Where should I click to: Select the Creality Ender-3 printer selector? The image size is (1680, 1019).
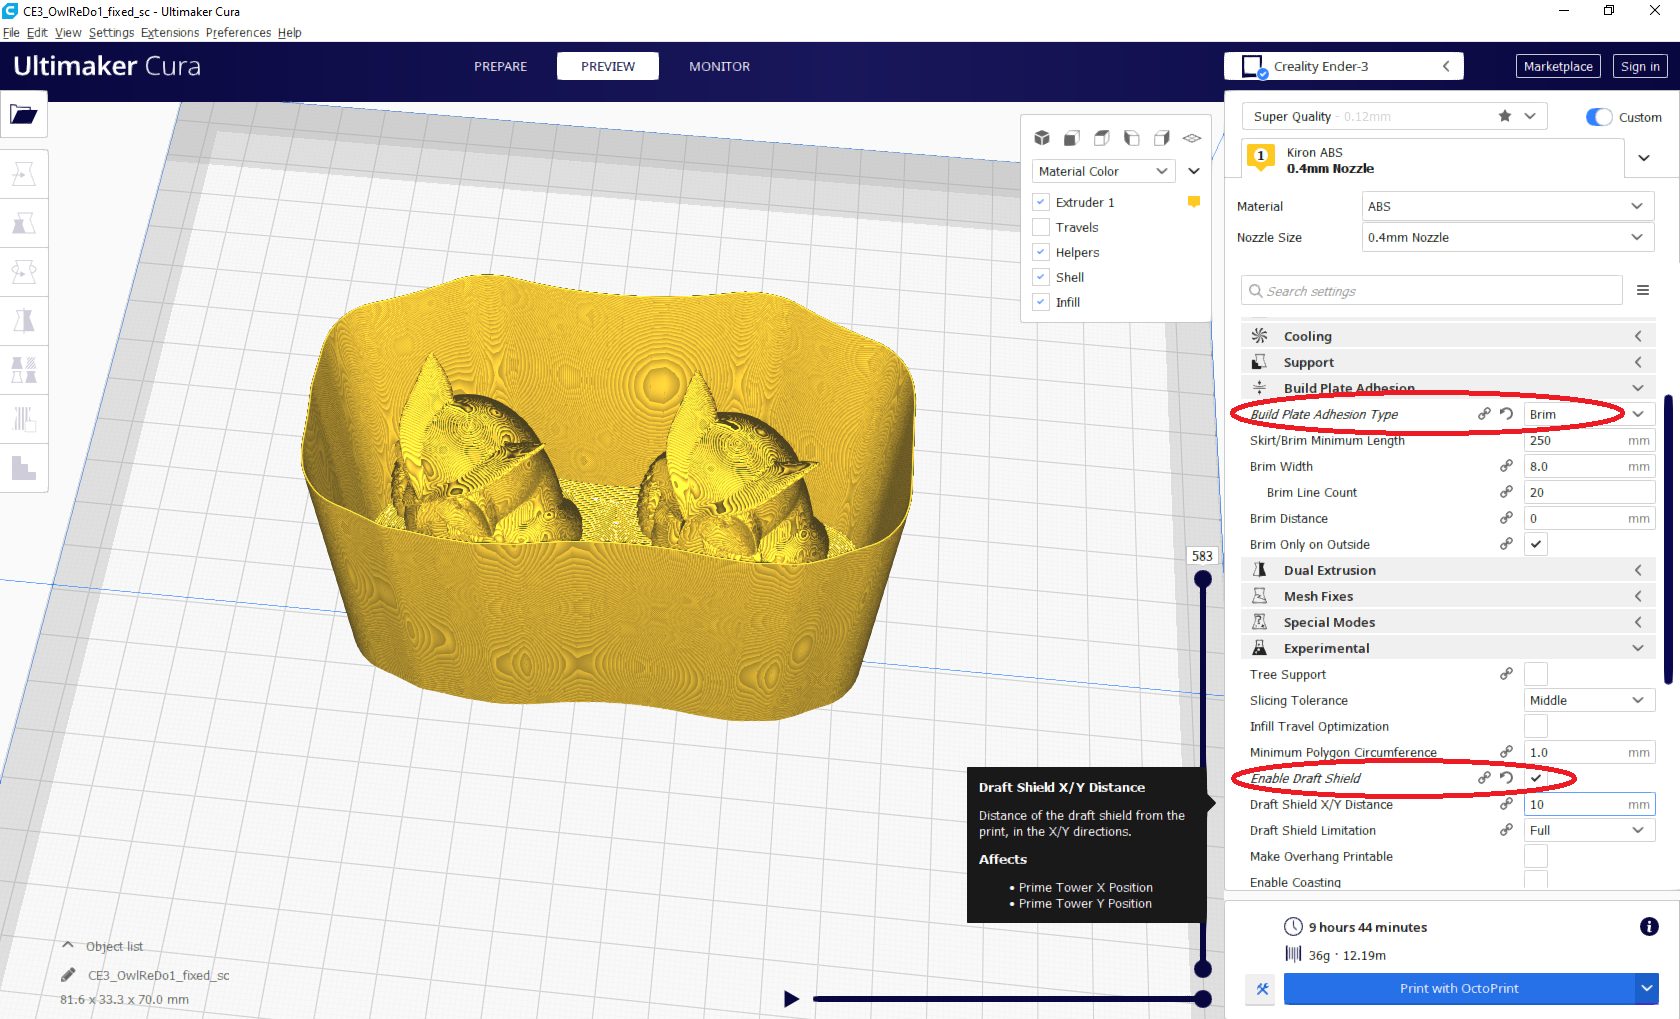[1344, 66]
